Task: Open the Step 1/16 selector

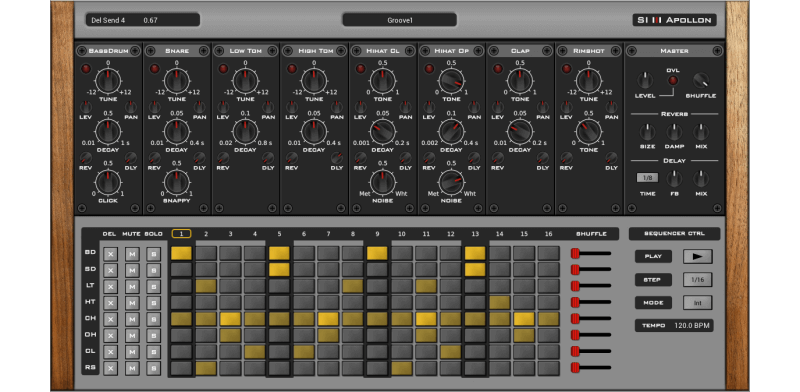Action: click(x=697, y=280)
